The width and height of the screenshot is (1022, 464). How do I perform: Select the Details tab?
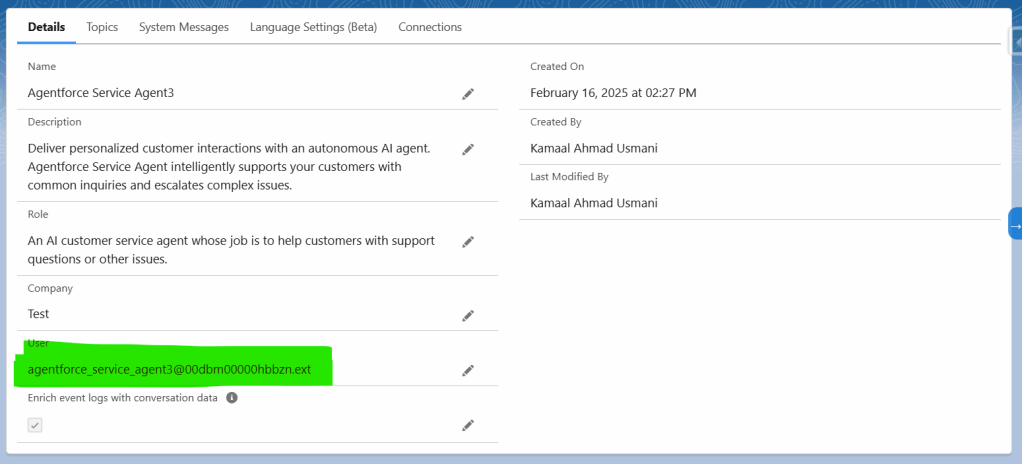pos(46,27)
